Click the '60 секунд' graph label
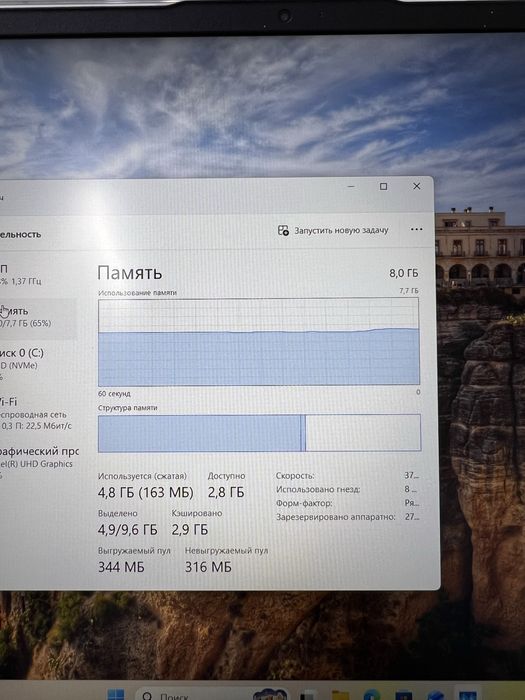This screenshot has height=700, width=525. pos(114,394)
